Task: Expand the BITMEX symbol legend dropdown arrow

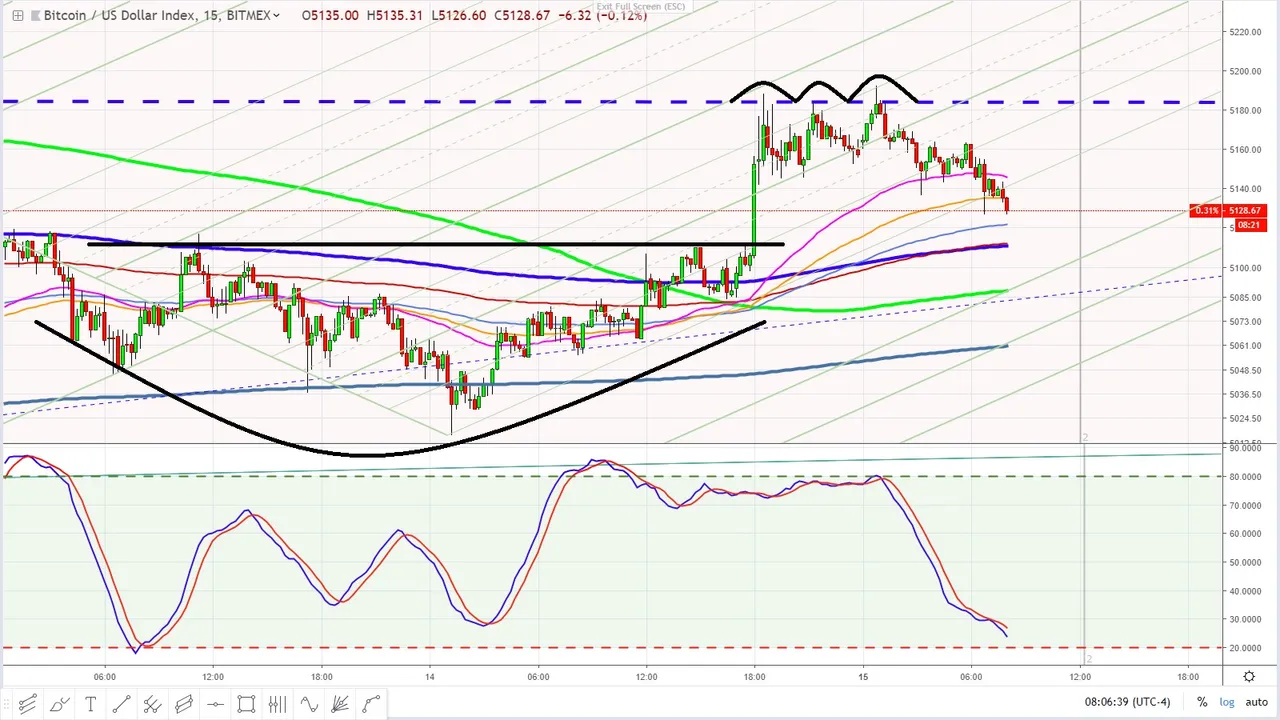Action: 276,15
